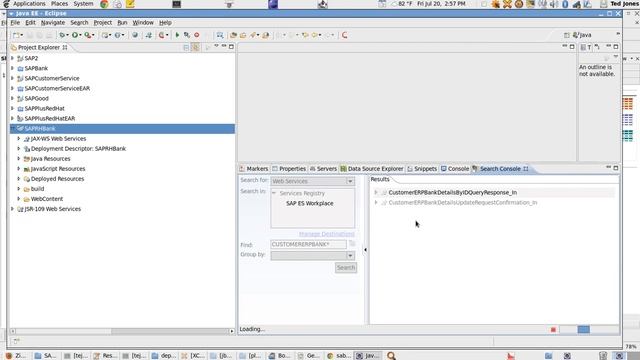This screenshot has height=360, width=640.
Task: Switch to the Snippets tab
Action: [x=422, y=169]
